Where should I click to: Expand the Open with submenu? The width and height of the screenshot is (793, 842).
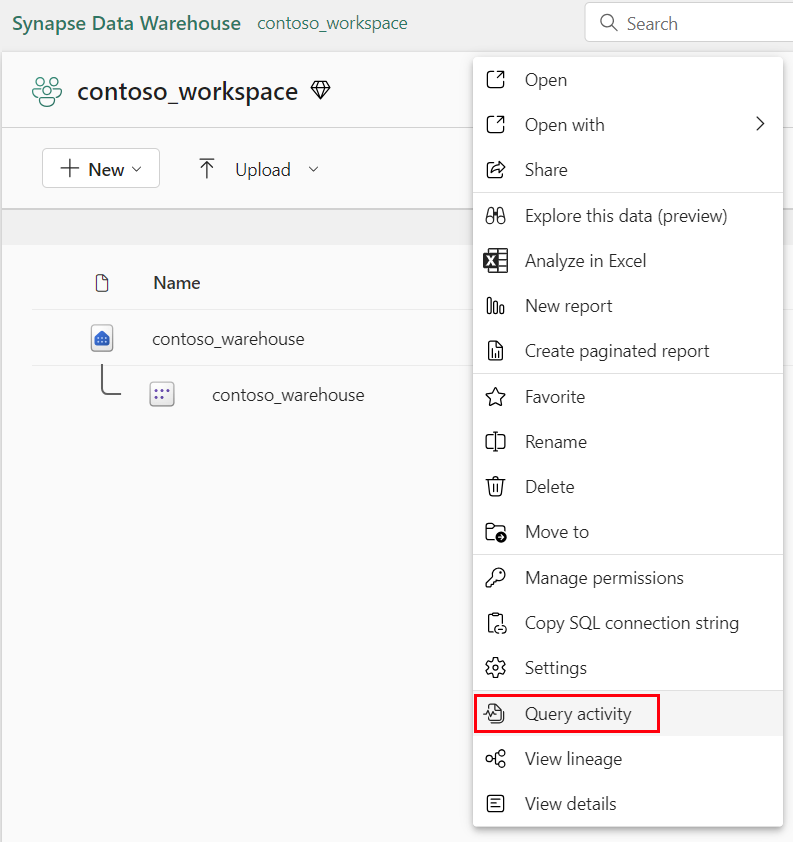[565, 124]
